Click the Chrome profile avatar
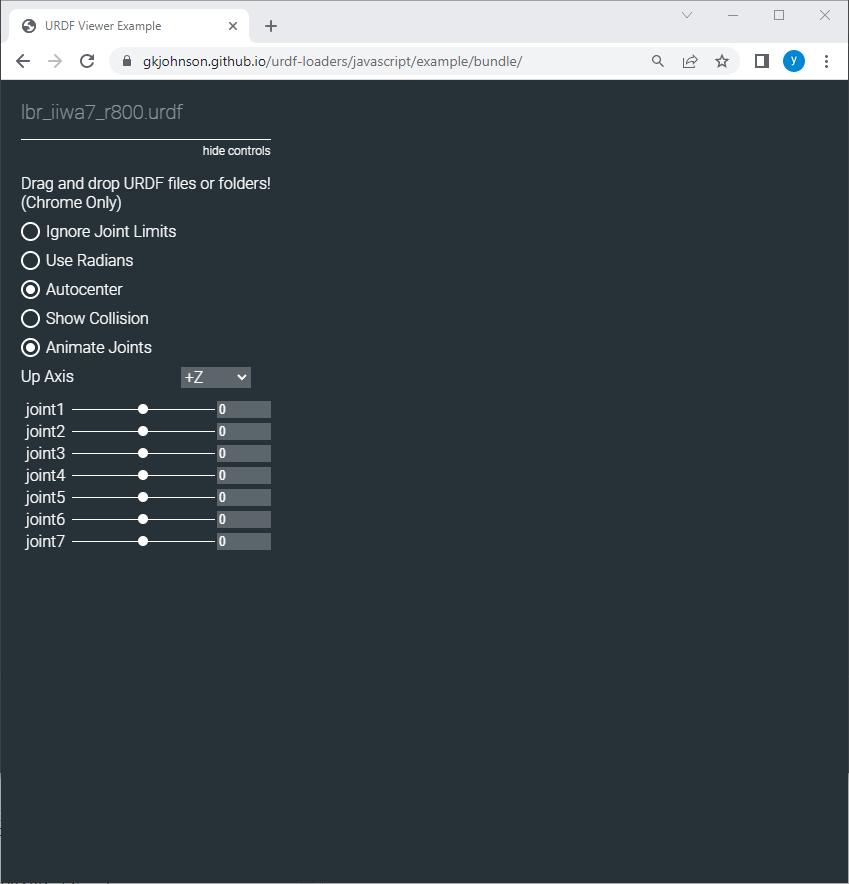This screenshot has width=849, height=884. [x=793, y=60]
